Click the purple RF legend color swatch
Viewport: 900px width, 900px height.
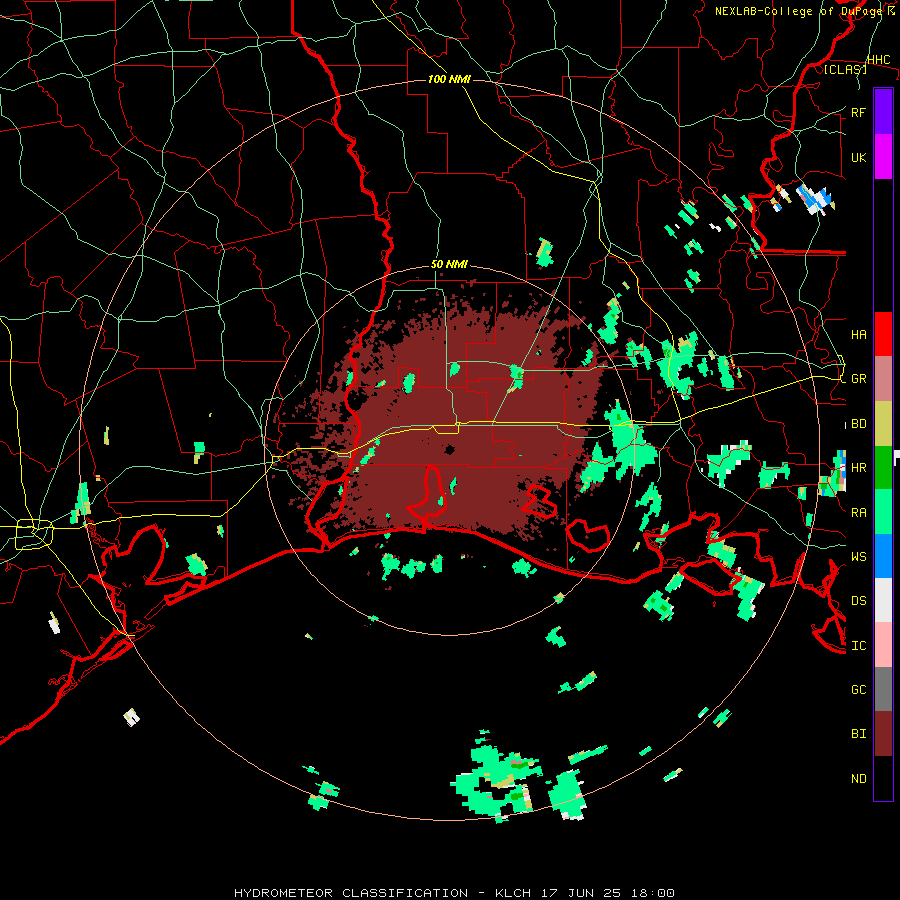click(x=883, y=112)
